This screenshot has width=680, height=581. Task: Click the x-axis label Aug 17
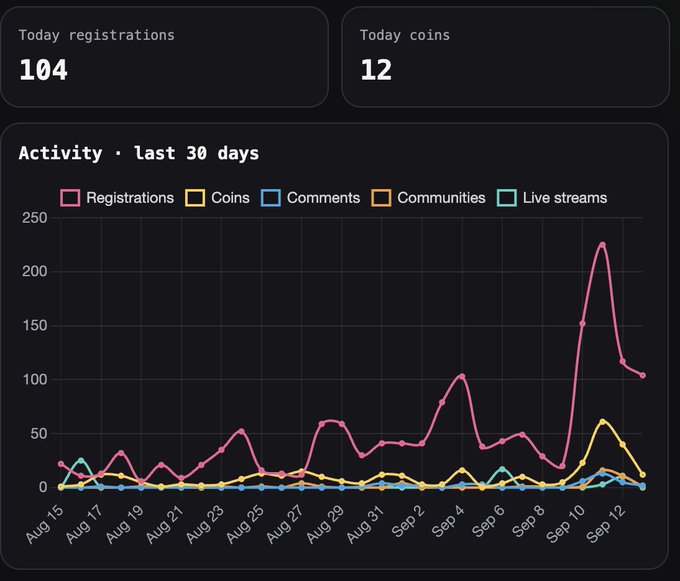click(85, 525)
